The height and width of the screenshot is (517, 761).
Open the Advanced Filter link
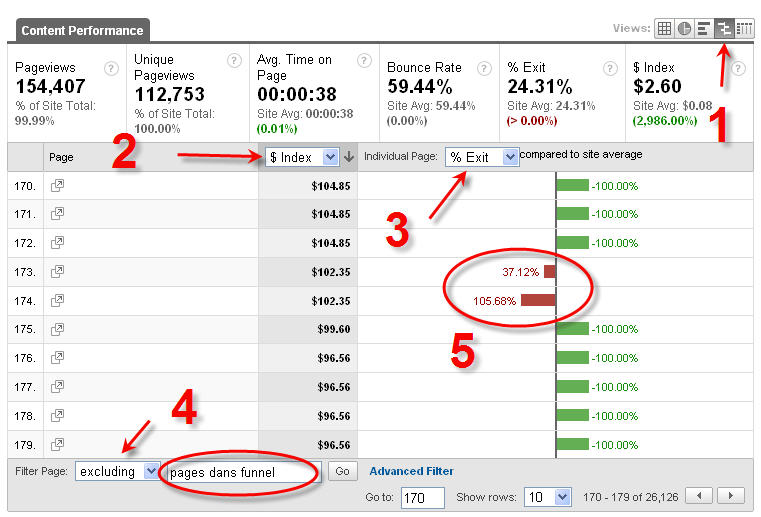[x=411, y=471]
